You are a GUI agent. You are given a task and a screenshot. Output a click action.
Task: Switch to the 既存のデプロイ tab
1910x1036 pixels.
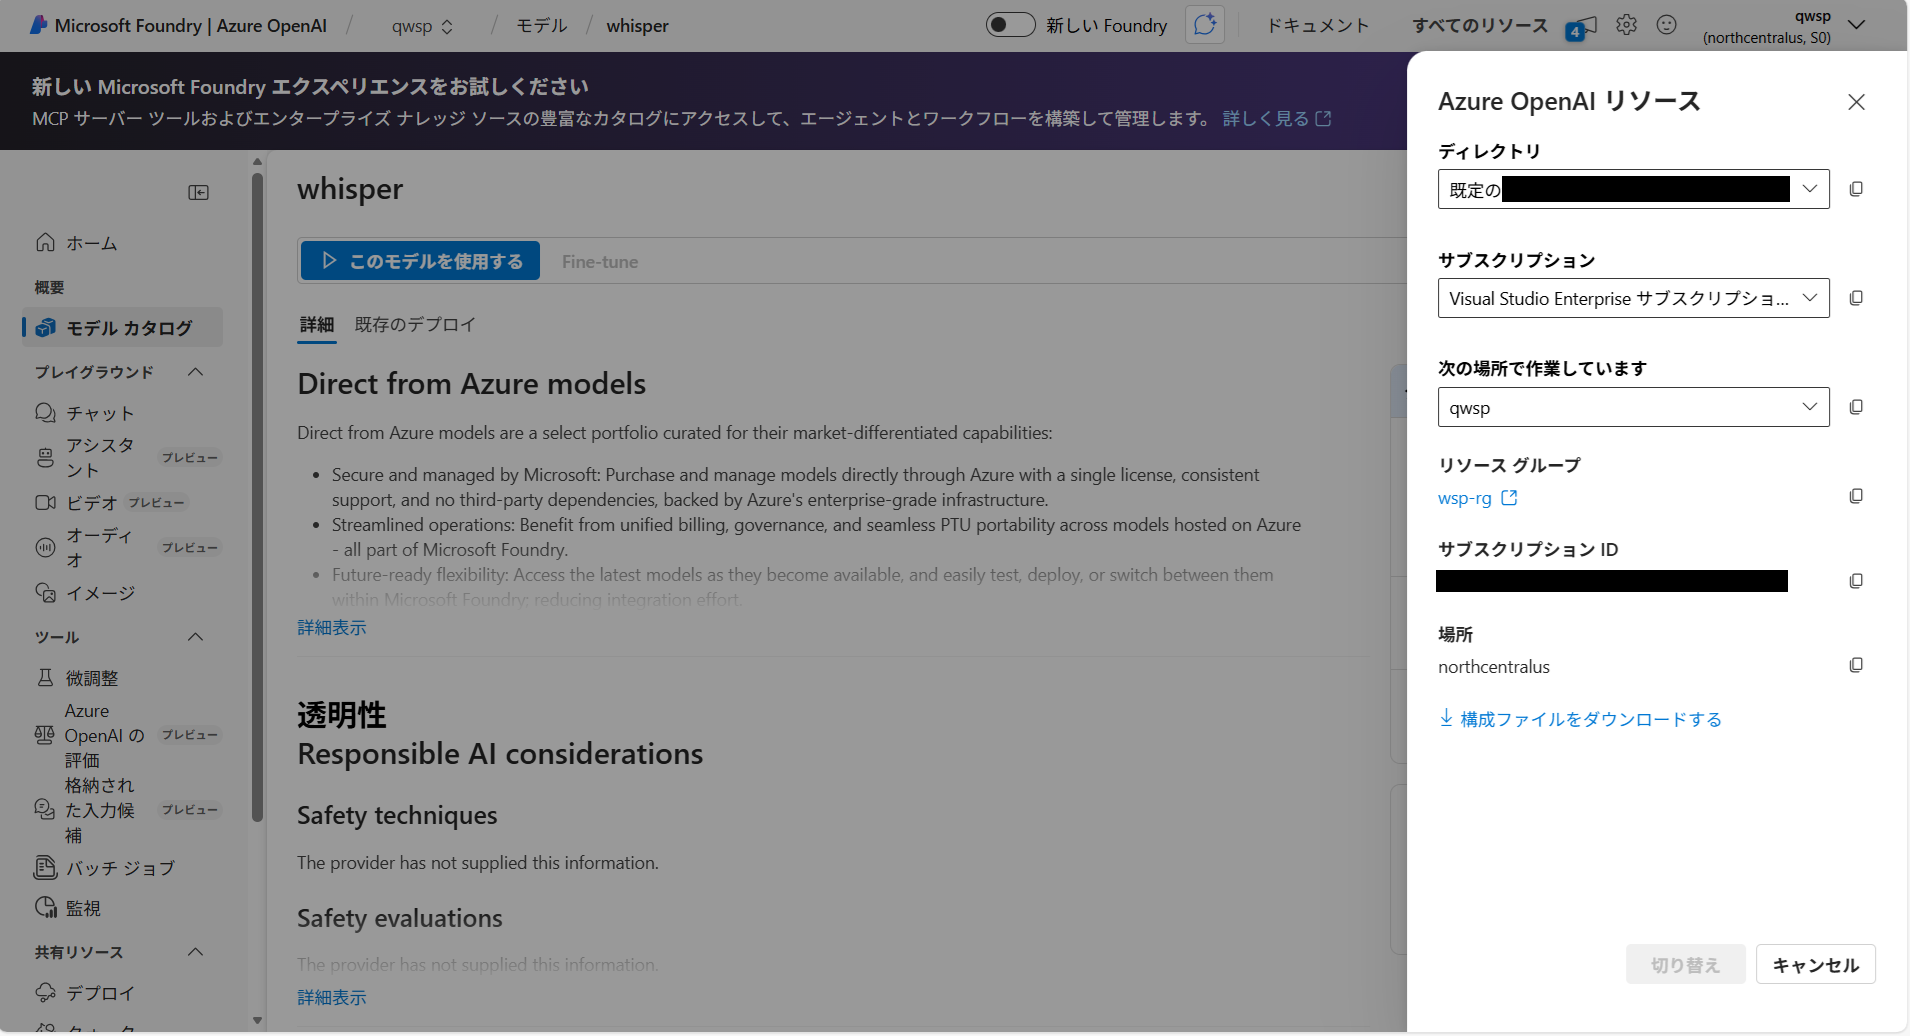[415, 325]
